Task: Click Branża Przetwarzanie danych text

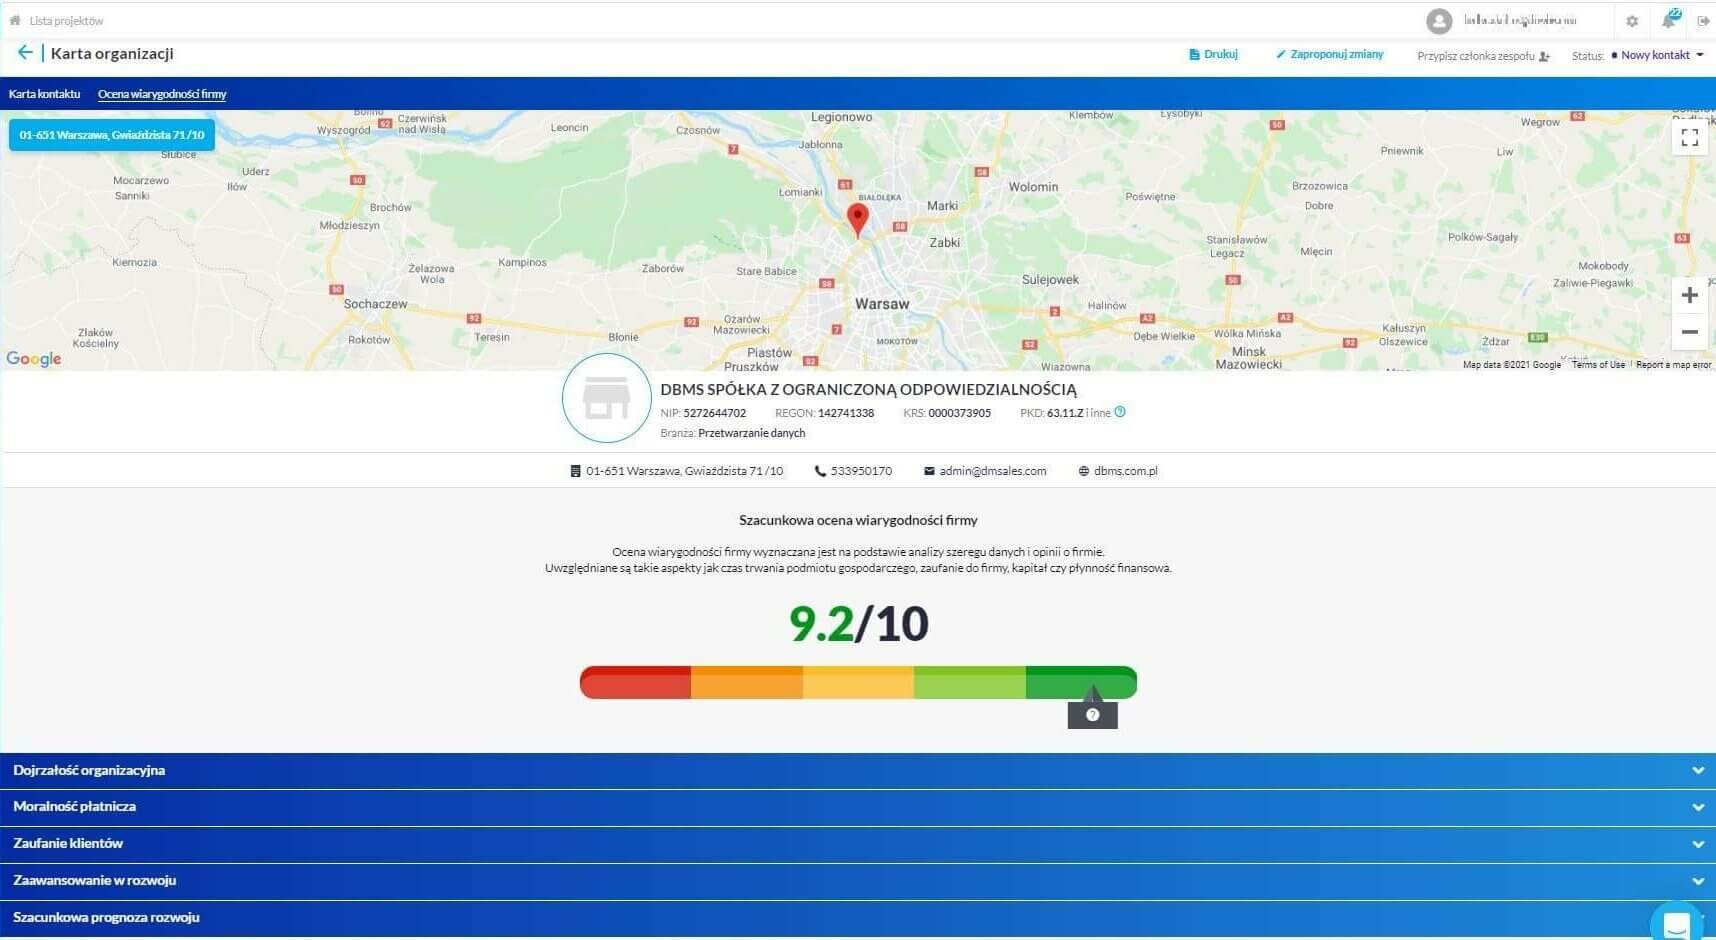Action: (732, 433)
